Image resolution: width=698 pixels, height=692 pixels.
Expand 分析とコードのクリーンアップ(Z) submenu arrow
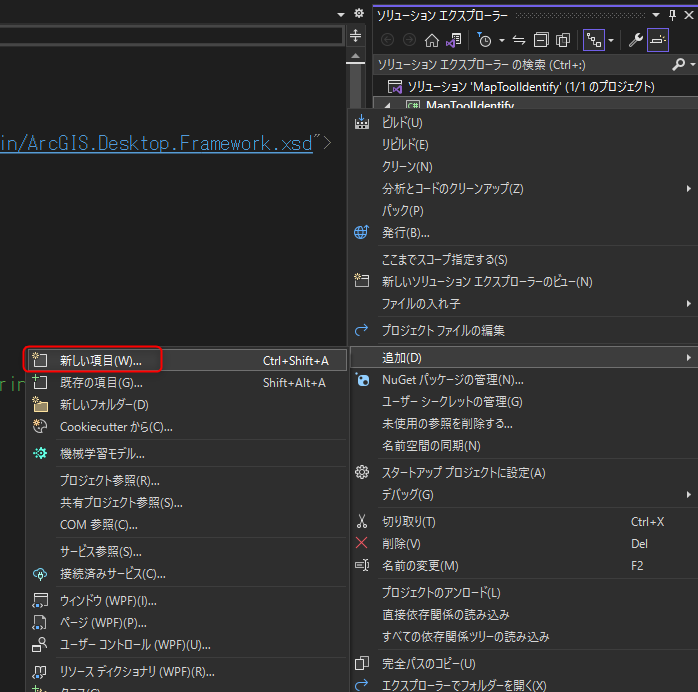point(688,189)
